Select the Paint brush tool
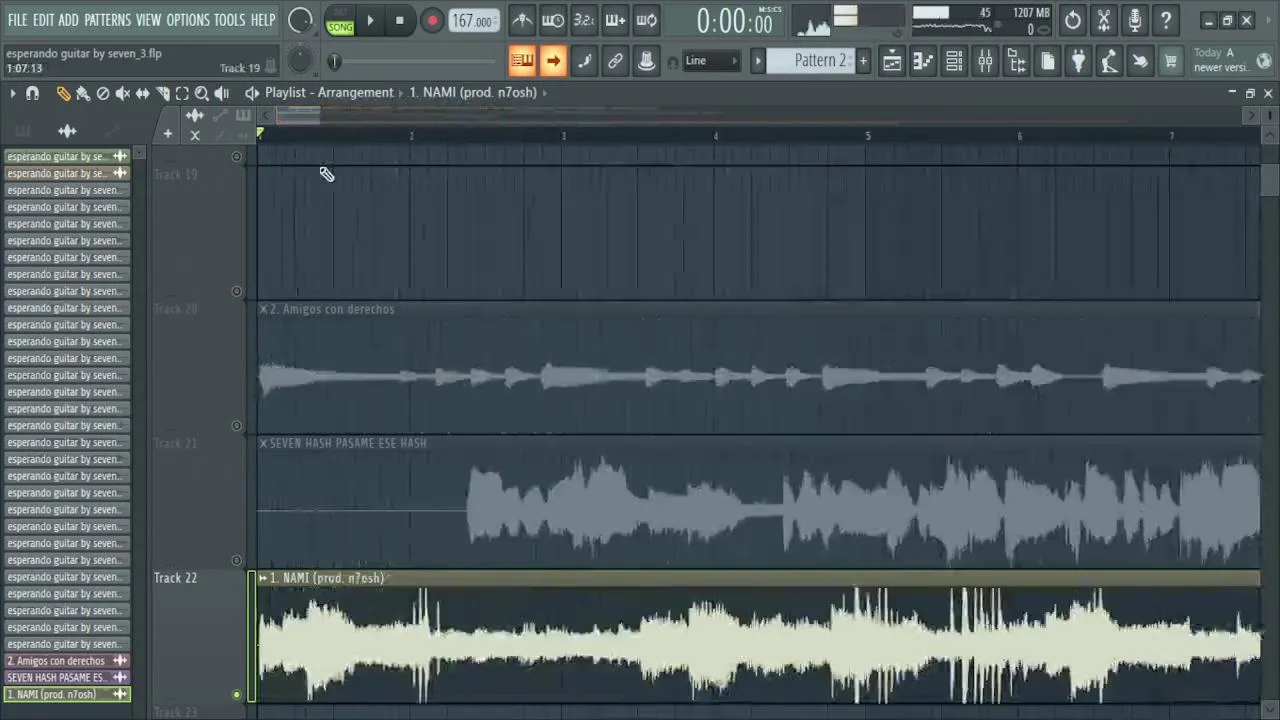Image resolution: width=1280 pixels, height=720 pixels. click(x=83, y=93)
